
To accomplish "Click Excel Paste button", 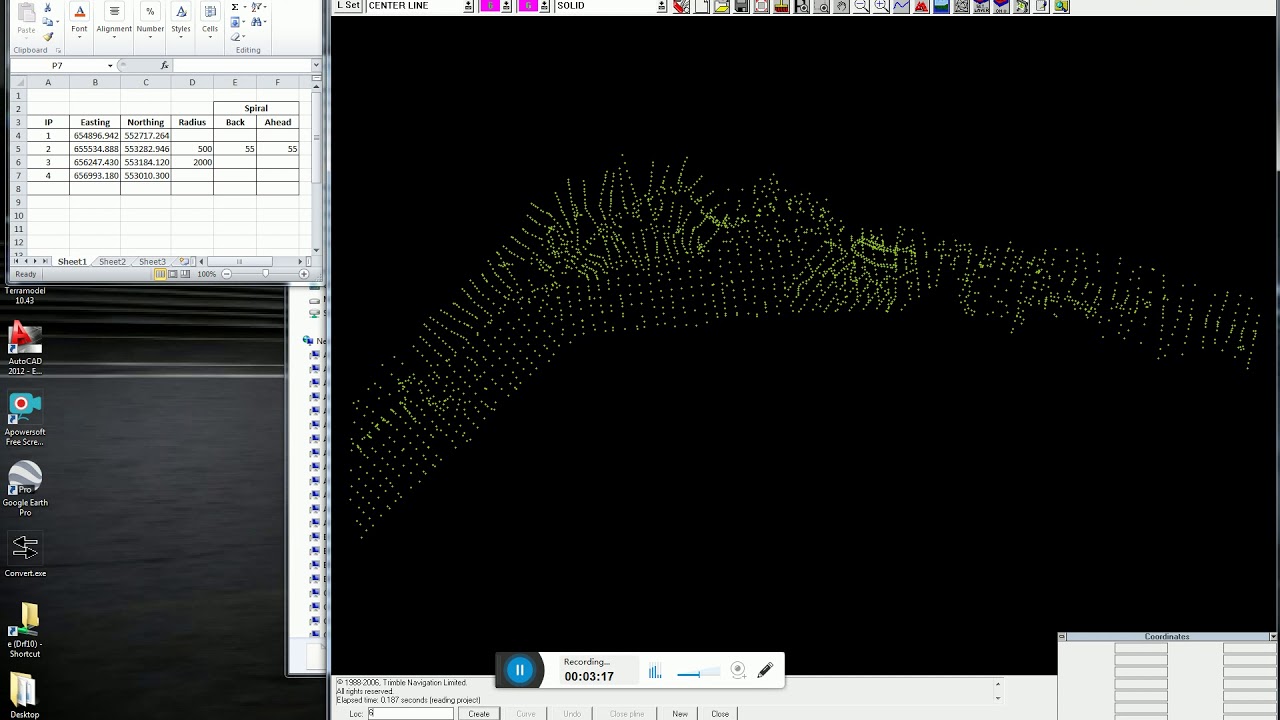I will coord(26,19).
